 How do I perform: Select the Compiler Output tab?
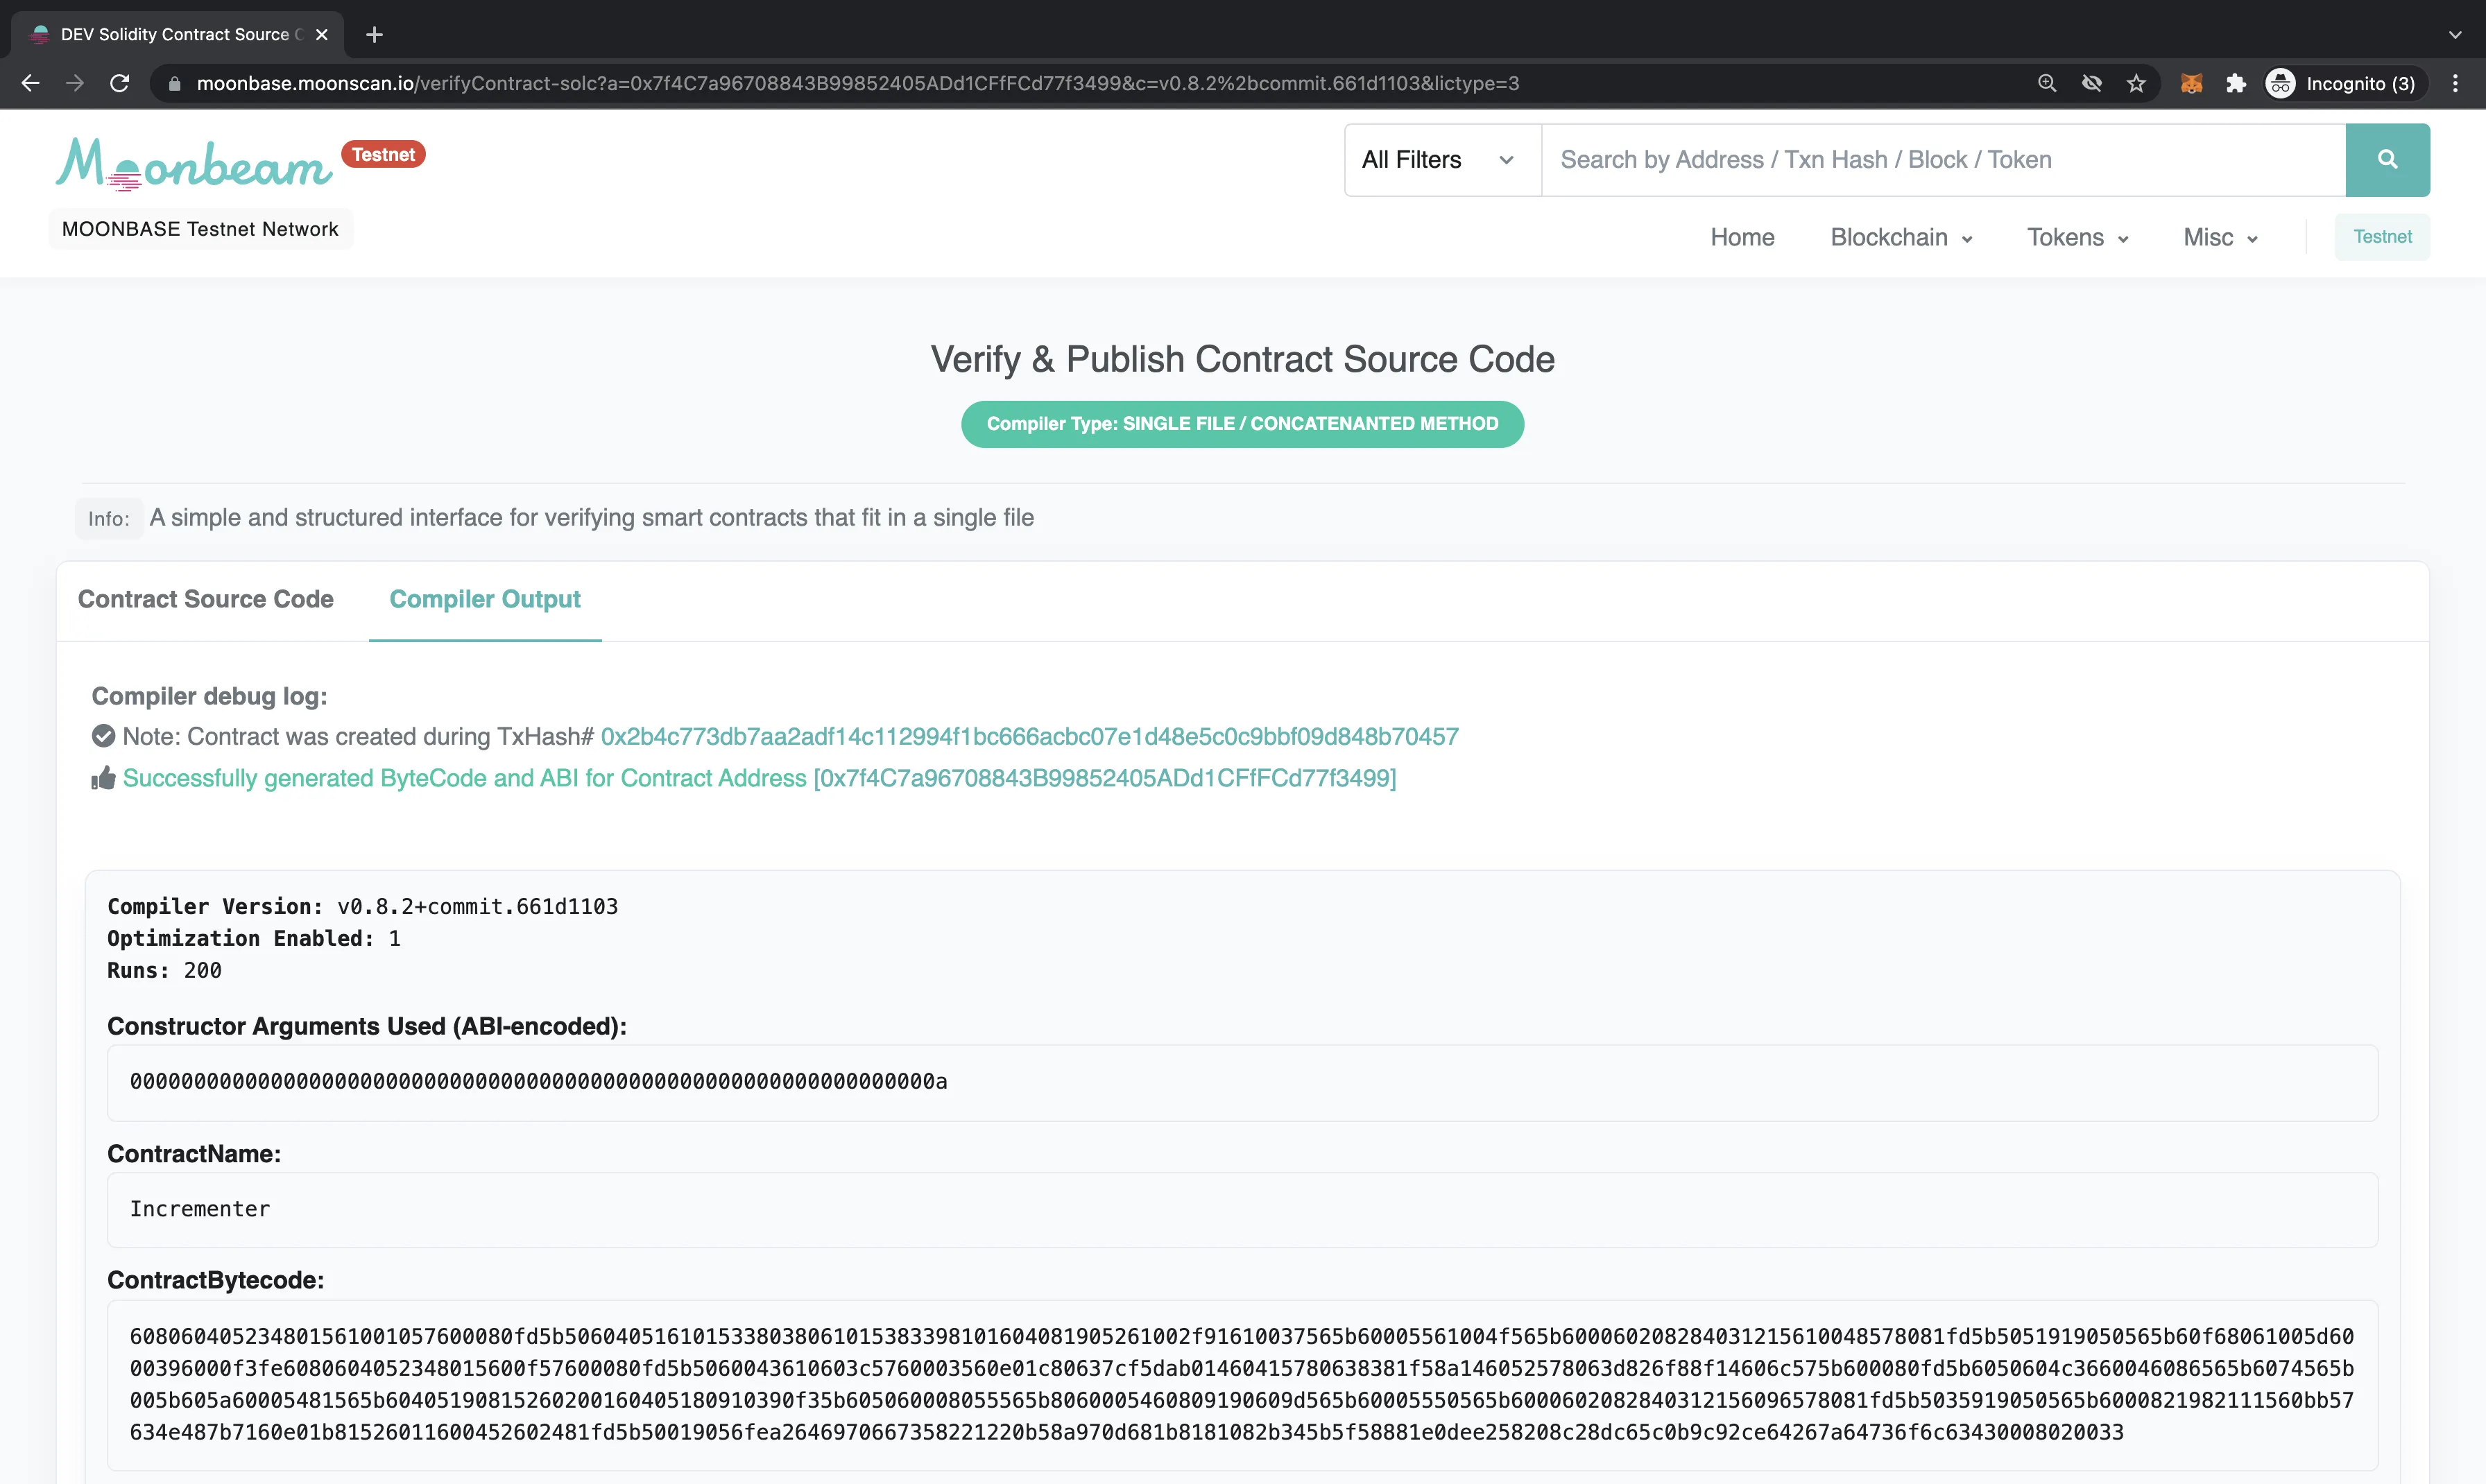coord(485,599)
